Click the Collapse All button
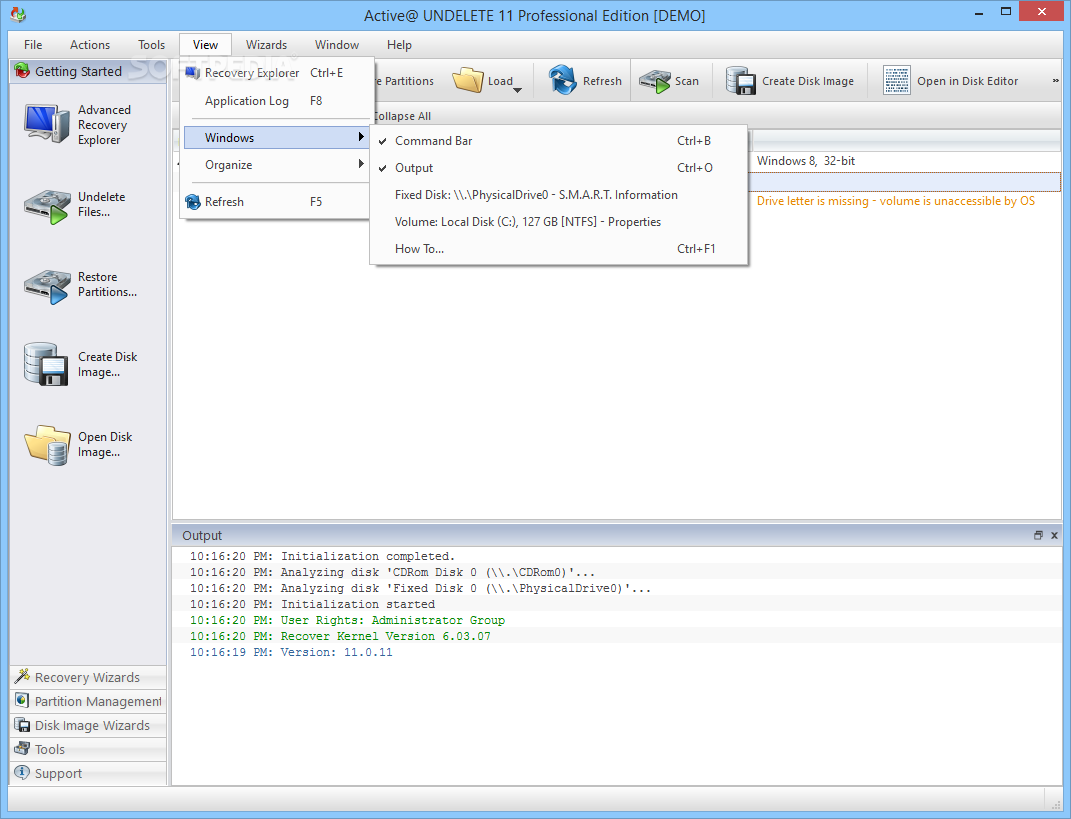Screen dimensions: 1071x819 click(x=403, y=116)
